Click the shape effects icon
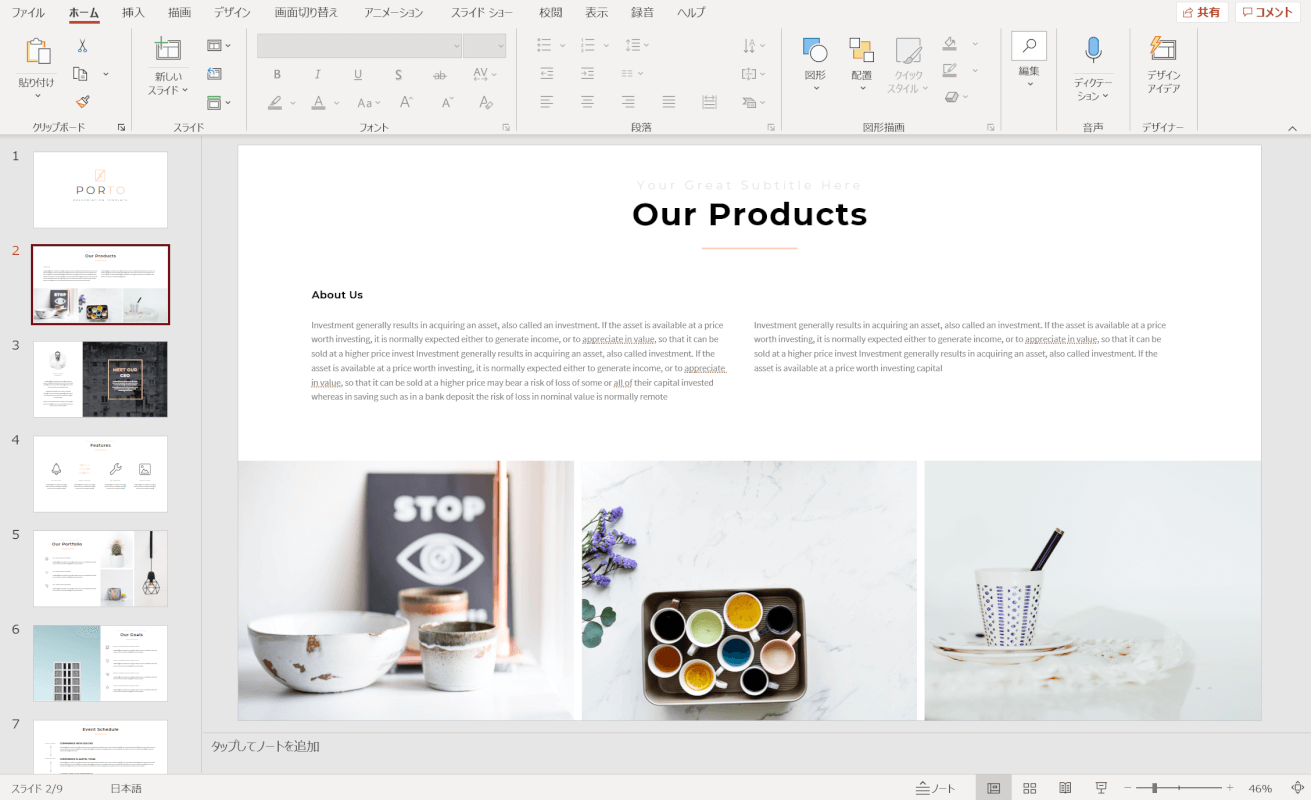This screenshot has width=1311, height=800. (x=950, y=97)
